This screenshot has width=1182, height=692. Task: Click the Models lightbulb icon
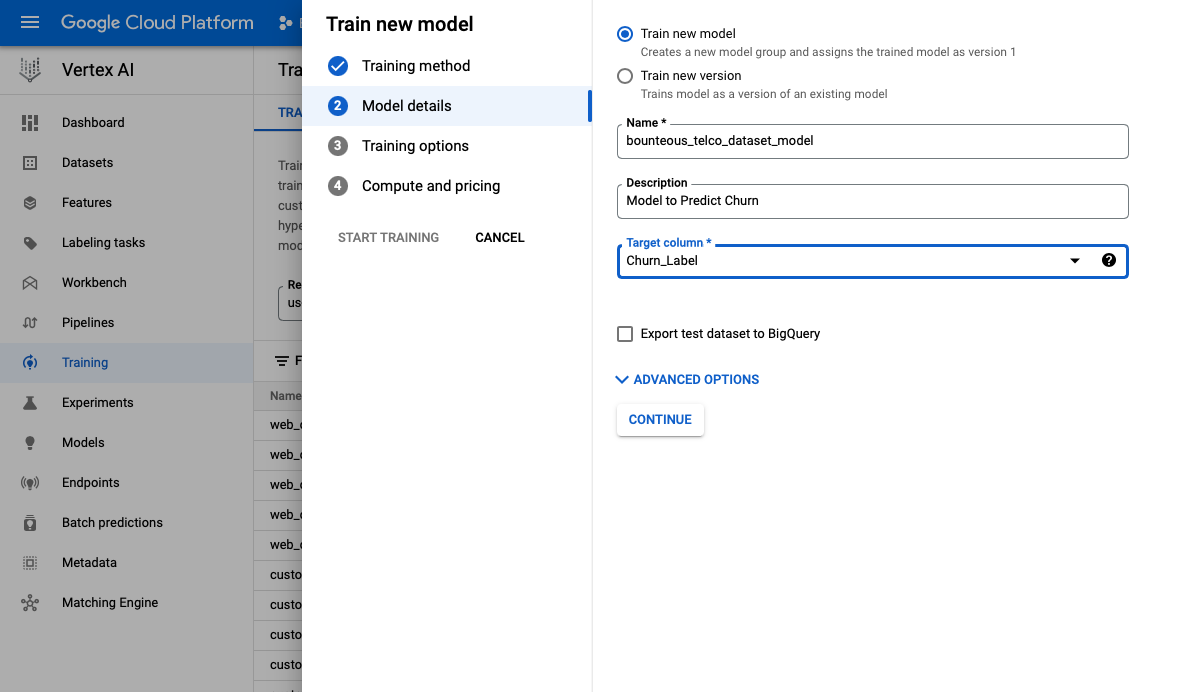click(x=30, y=442)
